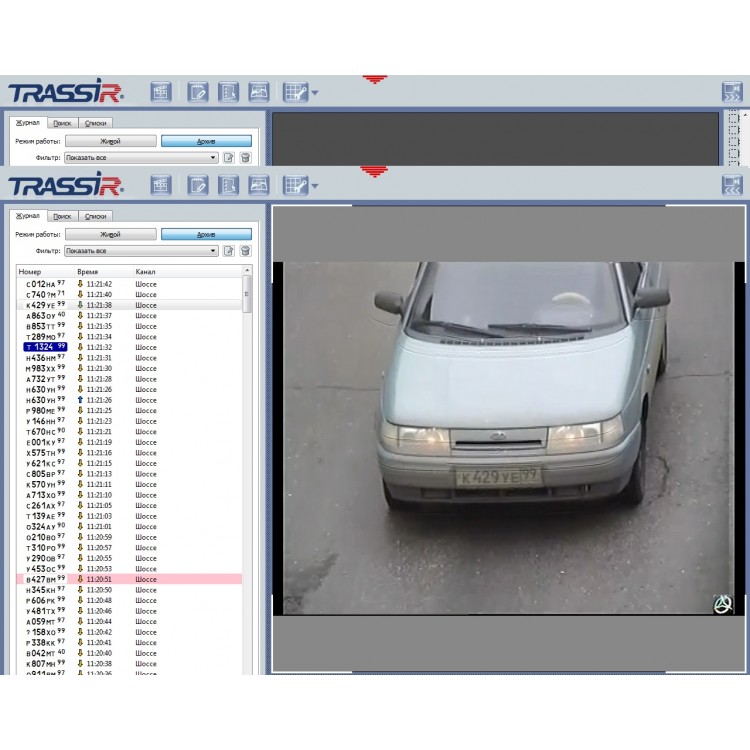Image resolution: width=750 pixels, height=750 pixels.
Task: Open the Списки tab
Action: tap(95, 216)
